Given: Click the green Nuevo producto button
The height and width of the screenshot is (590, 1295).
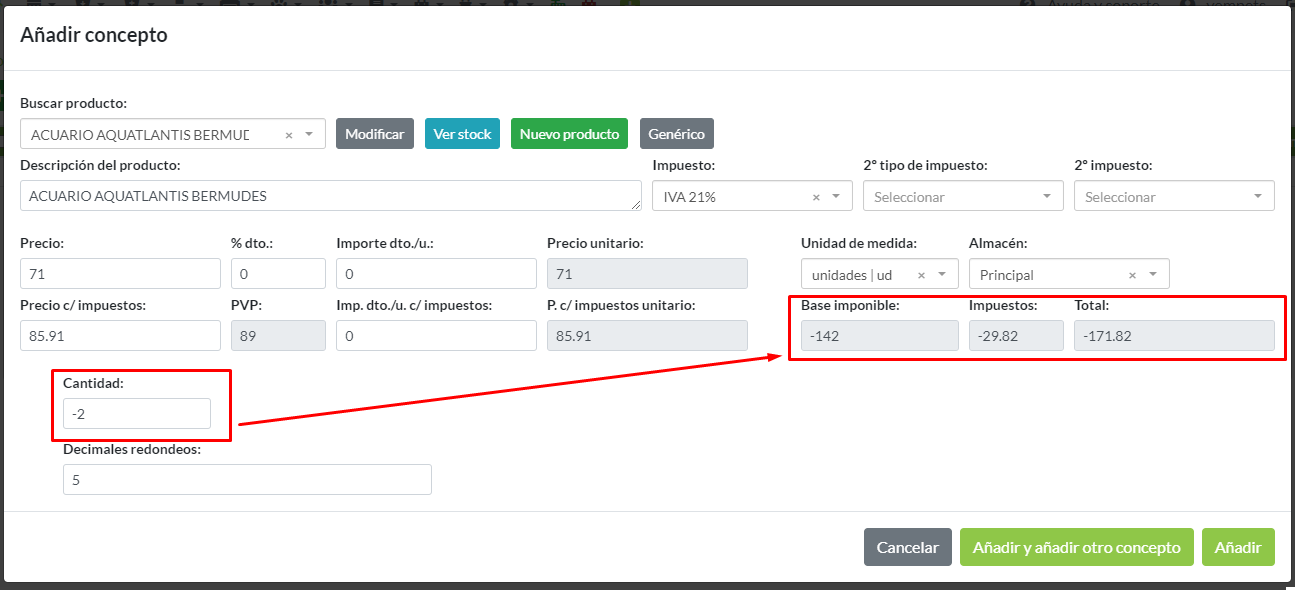Looking at the screenshot, I should (569, 134).
